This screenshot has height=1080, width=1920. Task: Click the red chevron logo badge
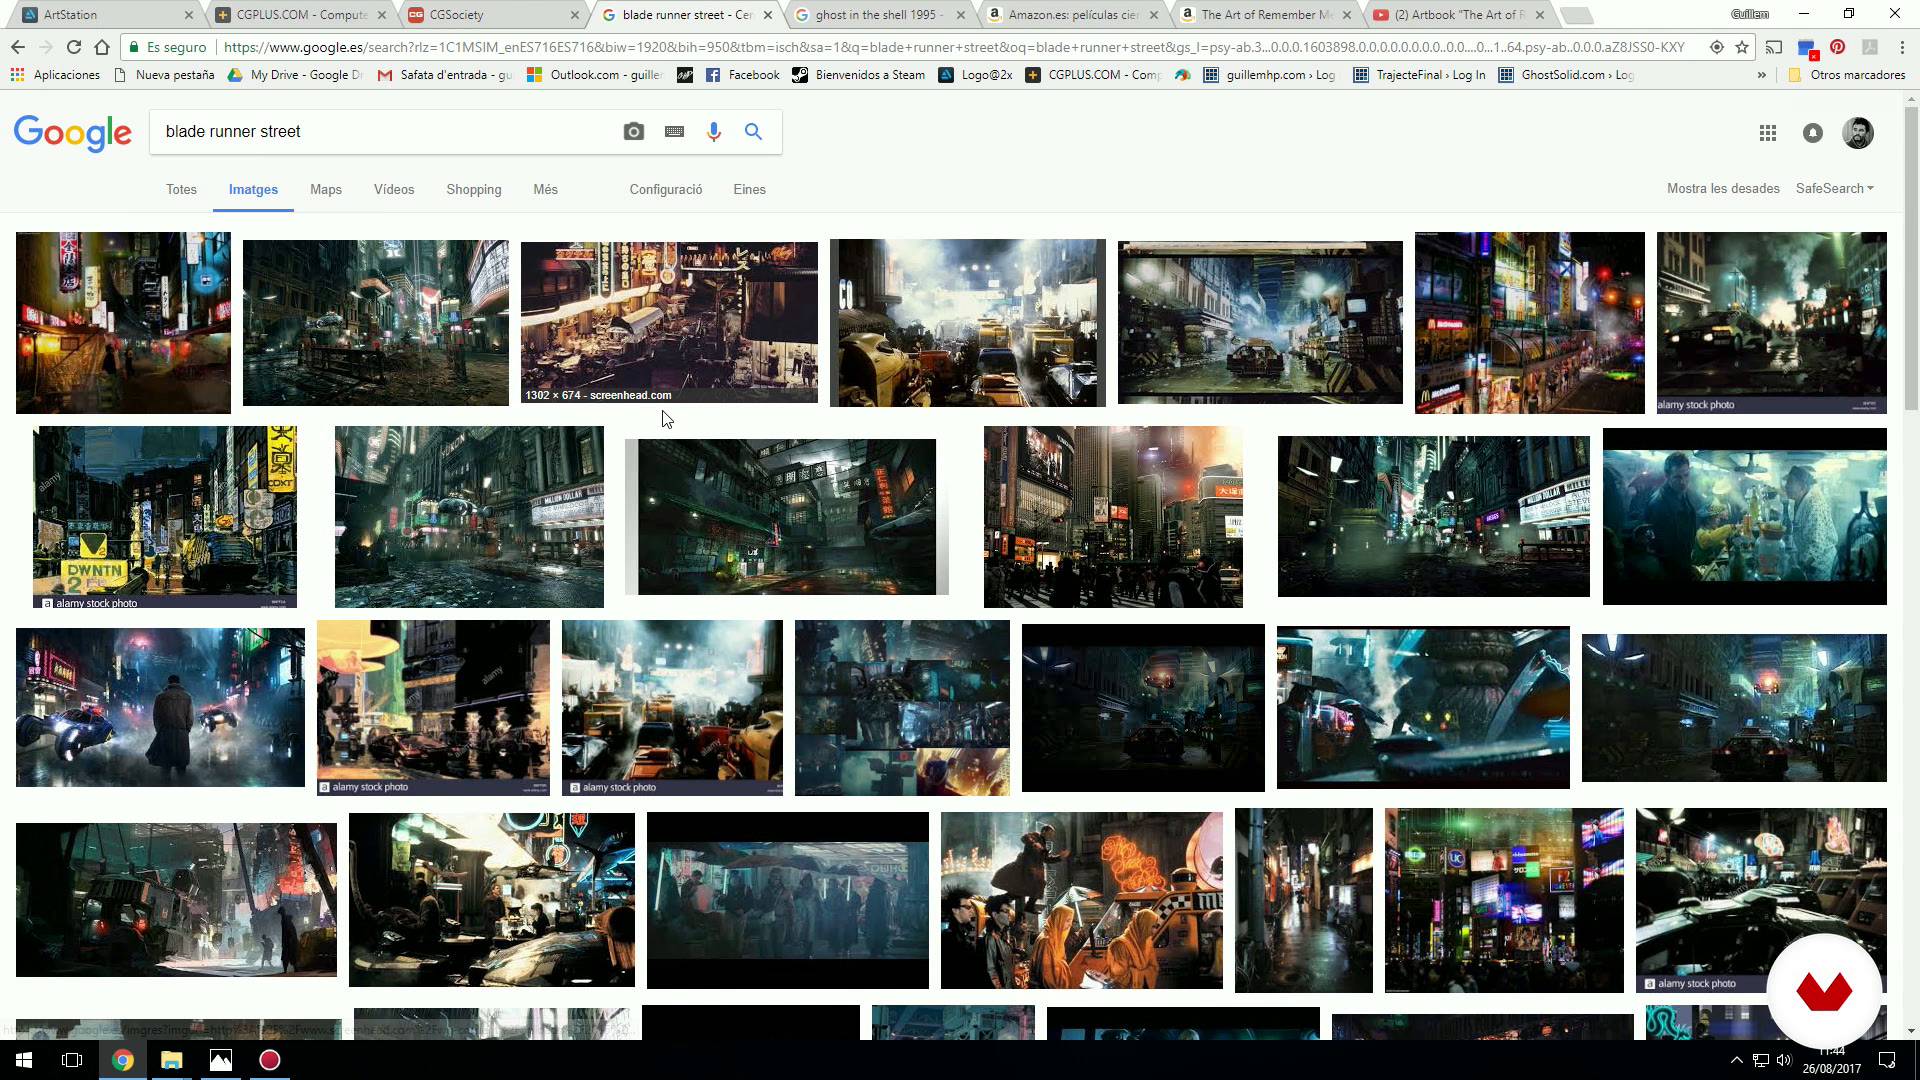click(x=1824, y=991)
